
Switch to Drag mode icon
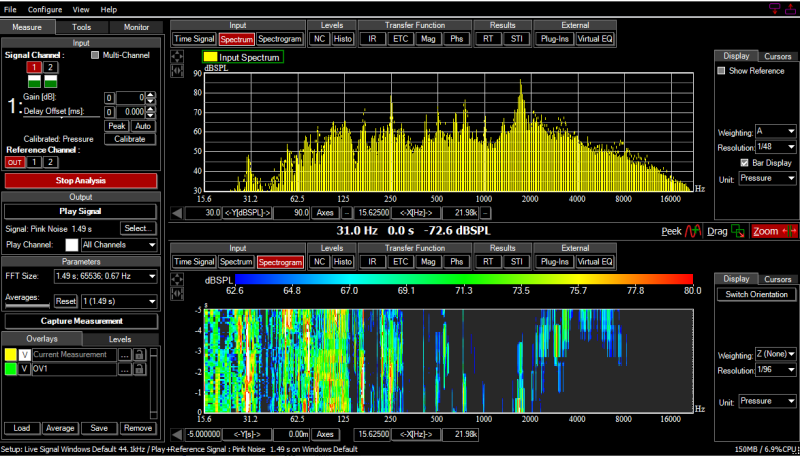(x=738, y=230)
